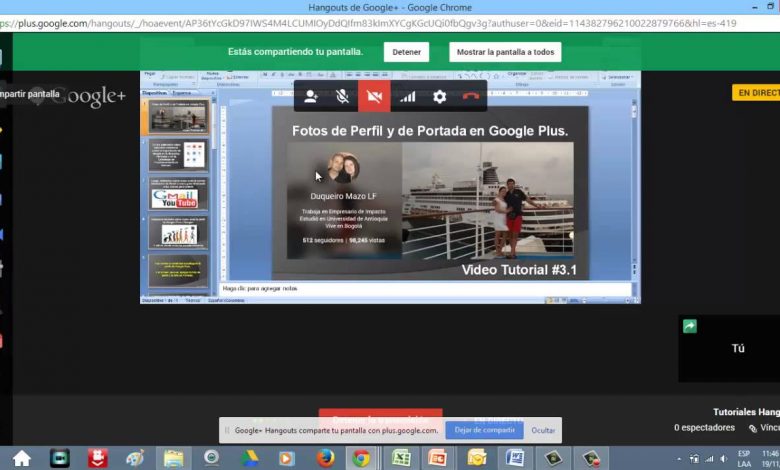Image resolution: width=780 pixels, height=470 pixels.
Task: Click the Duqueiro Mazo LF profile name
Action: [343, 196]
